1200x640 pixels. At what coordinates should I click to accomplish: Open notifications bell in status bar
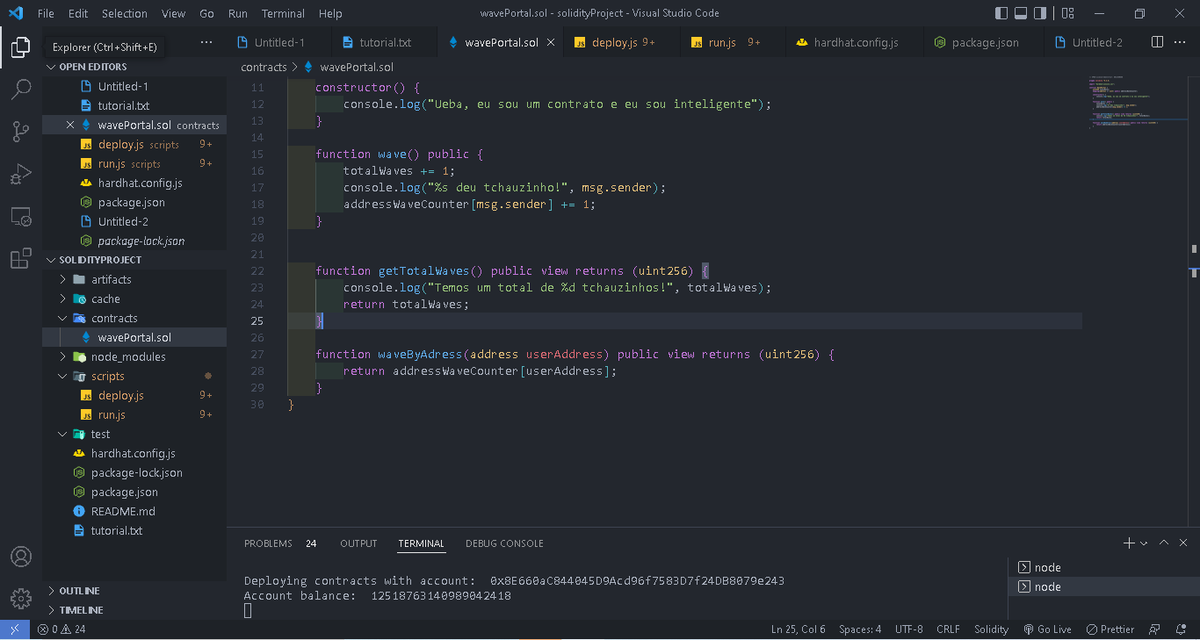click(1180, 629)
